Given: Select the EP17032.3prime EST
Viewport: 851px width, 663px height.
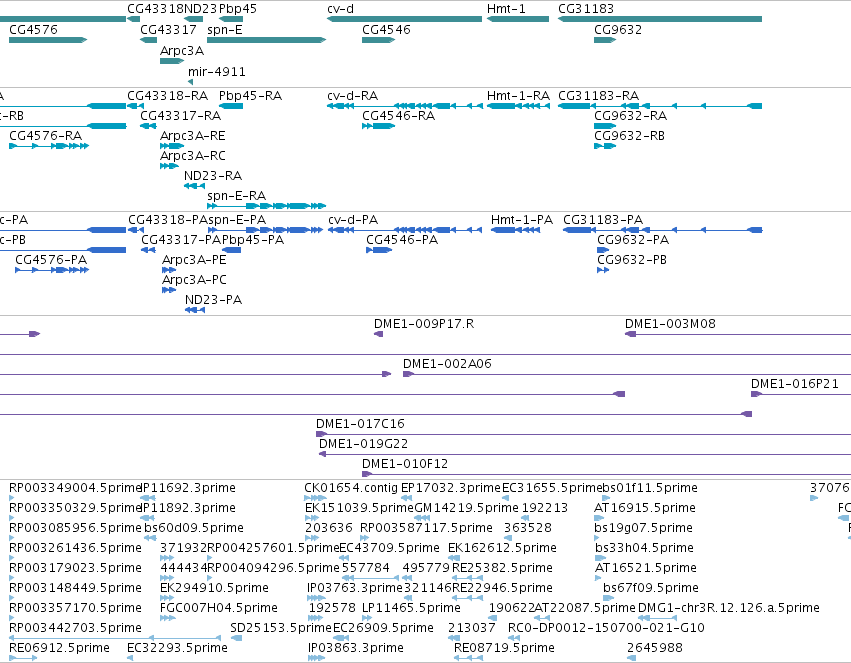Looking at the screenshot, I should tap(407, 498).
